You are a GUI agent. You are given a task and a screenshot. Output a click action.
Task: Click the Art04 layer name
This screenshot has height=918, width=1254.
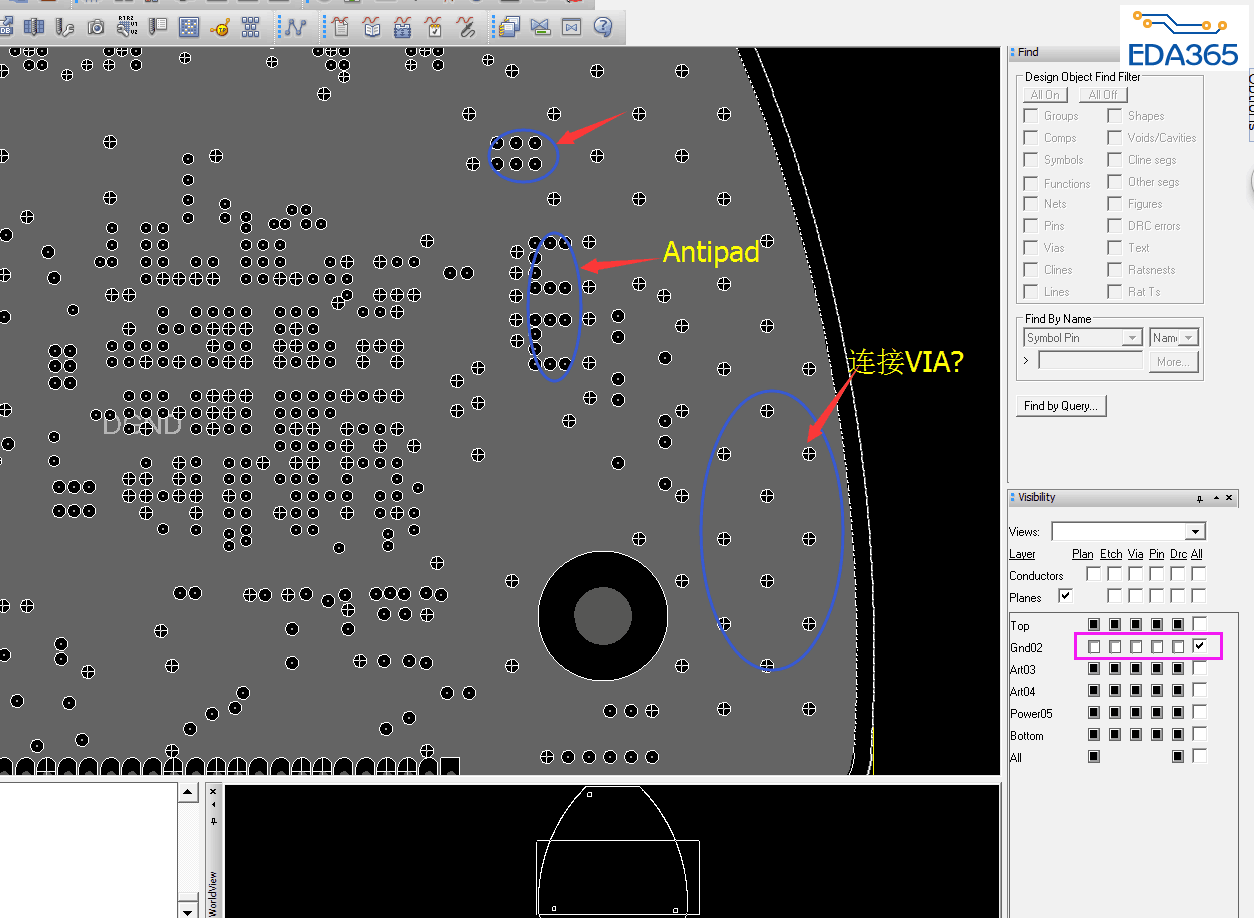(x=1023, y=692)
